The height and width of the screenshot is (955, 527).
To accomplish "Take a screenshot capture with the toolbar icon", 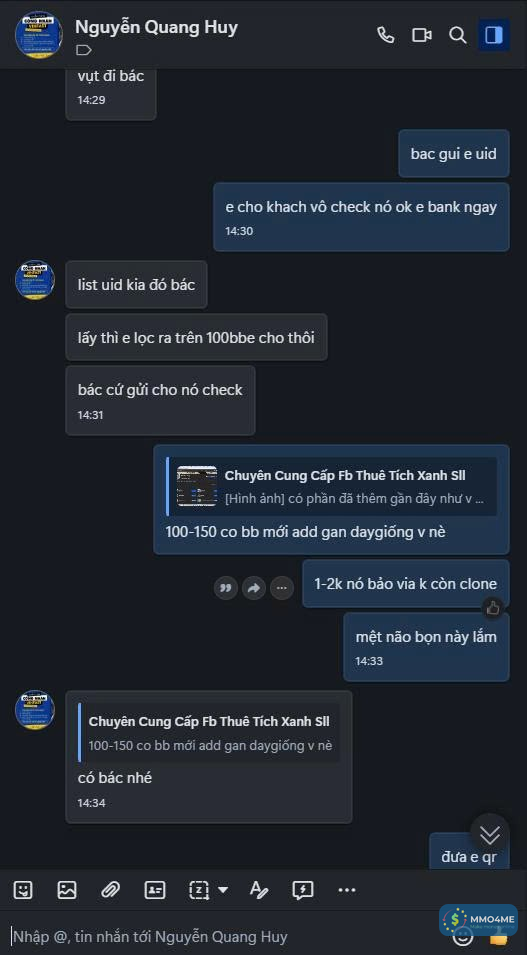I will pyautogui.click(x=199, y=890).
